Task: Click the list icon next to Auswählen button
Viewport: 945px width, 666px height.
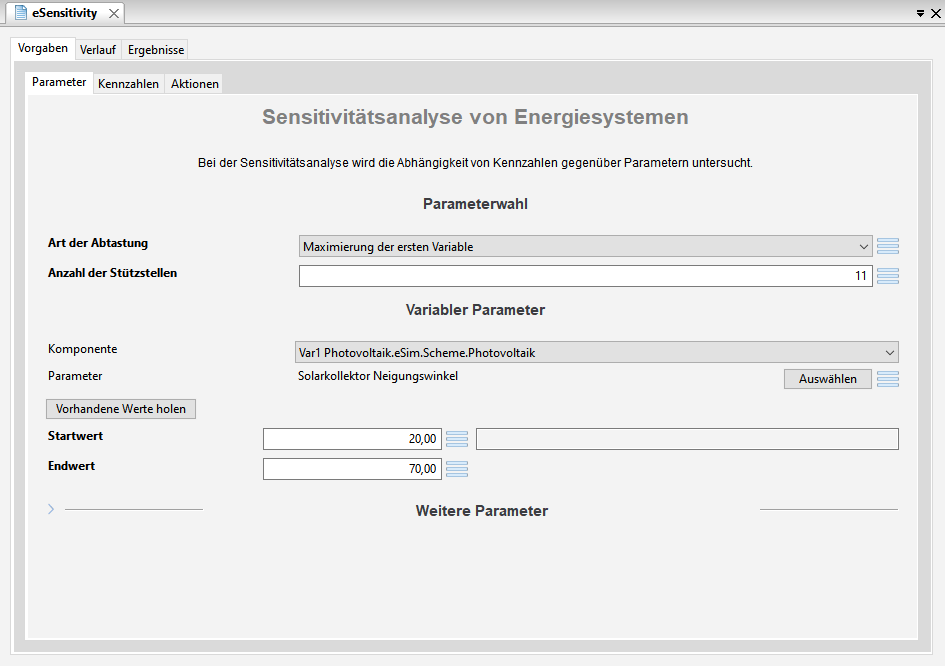Action: (888, 379)
